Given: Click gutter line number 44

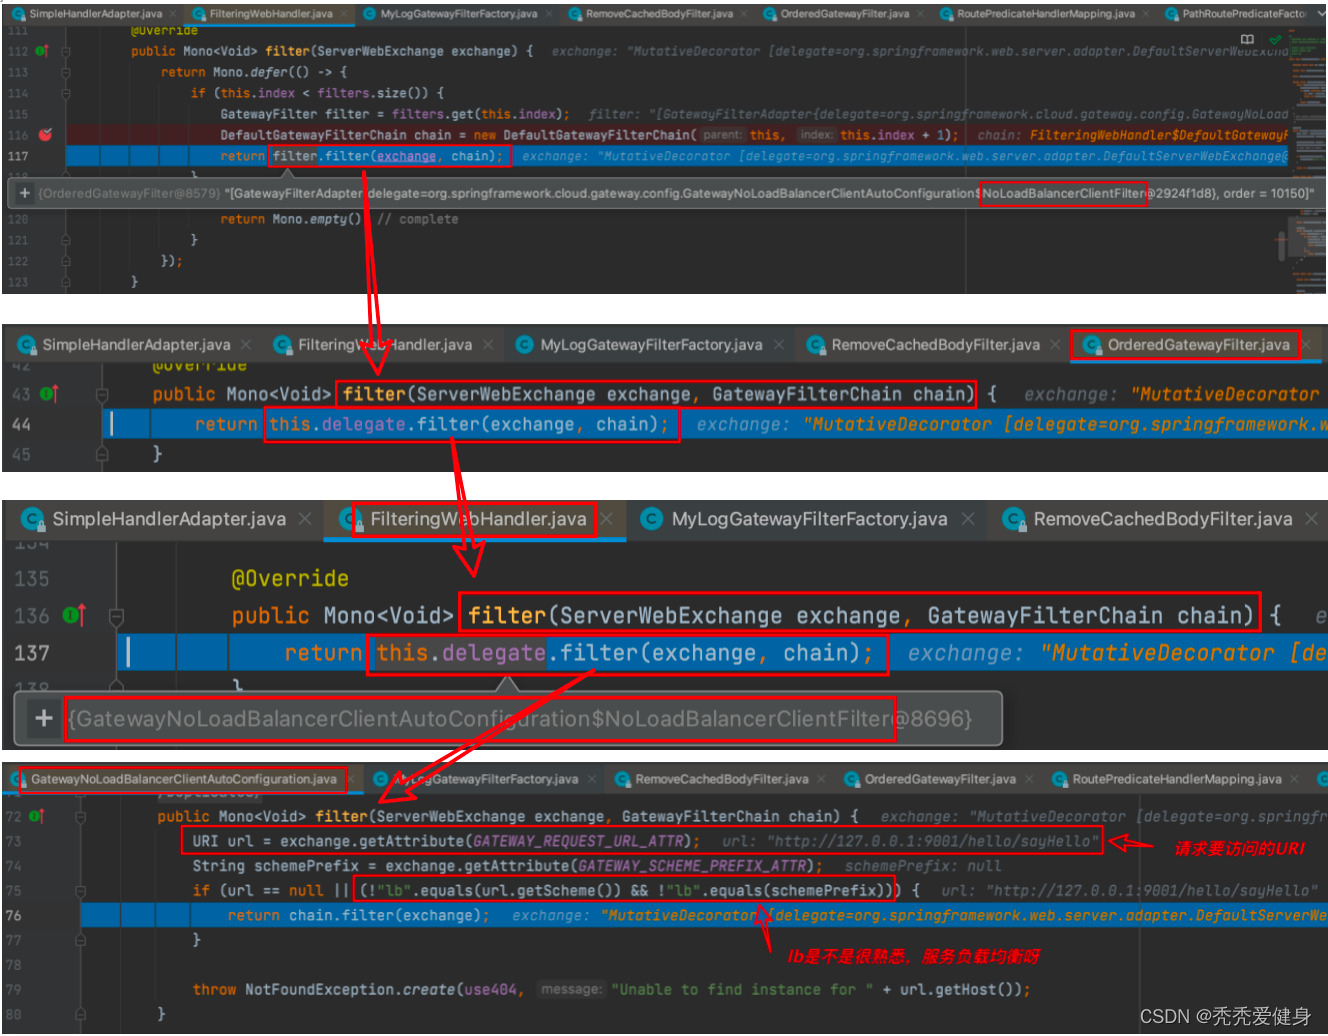Looking at the screenshot, I should pyautogui.click(x=21, y=425).
